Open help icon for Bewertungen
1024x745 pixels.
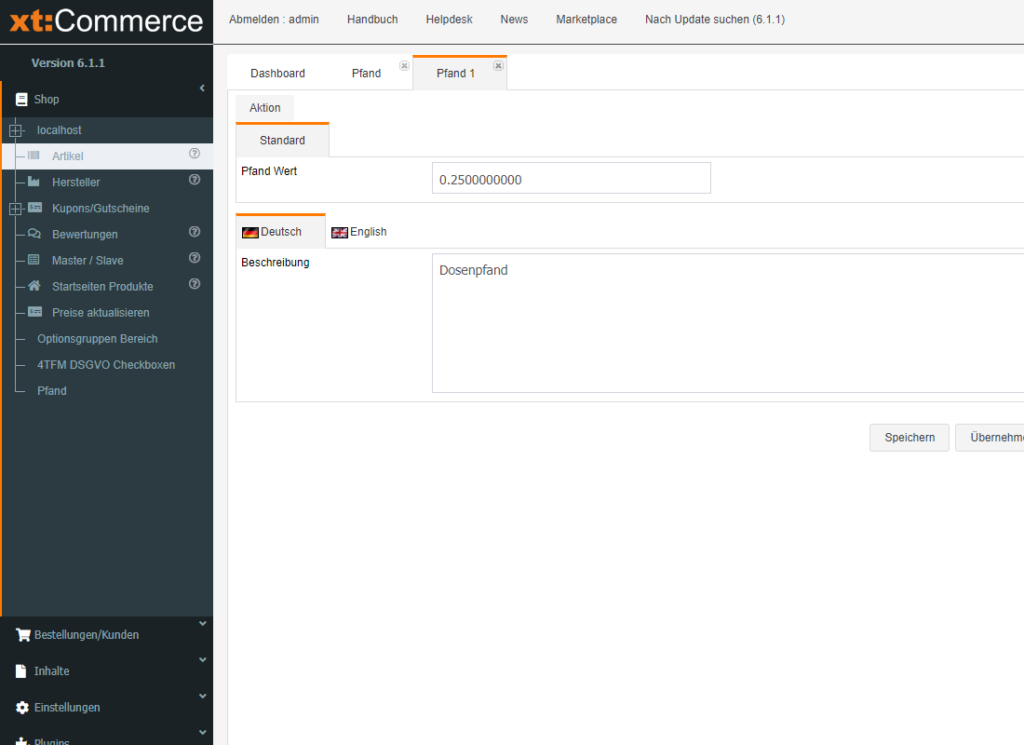[195, 232]
